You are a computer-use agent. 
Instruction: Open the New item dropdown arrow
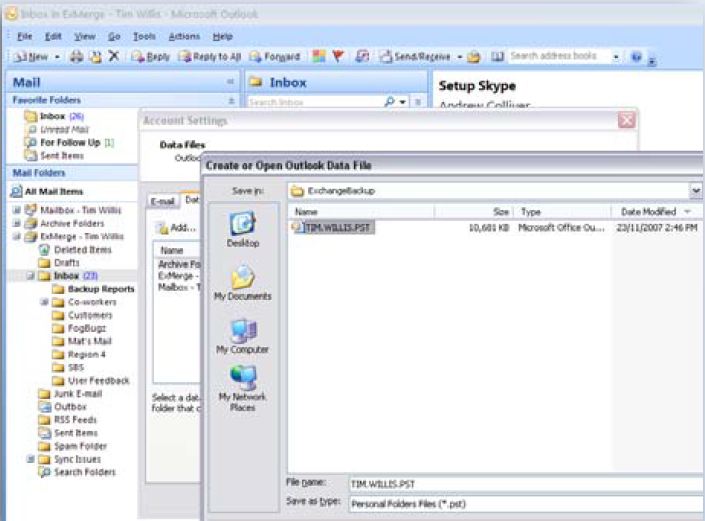coord(57,57)
